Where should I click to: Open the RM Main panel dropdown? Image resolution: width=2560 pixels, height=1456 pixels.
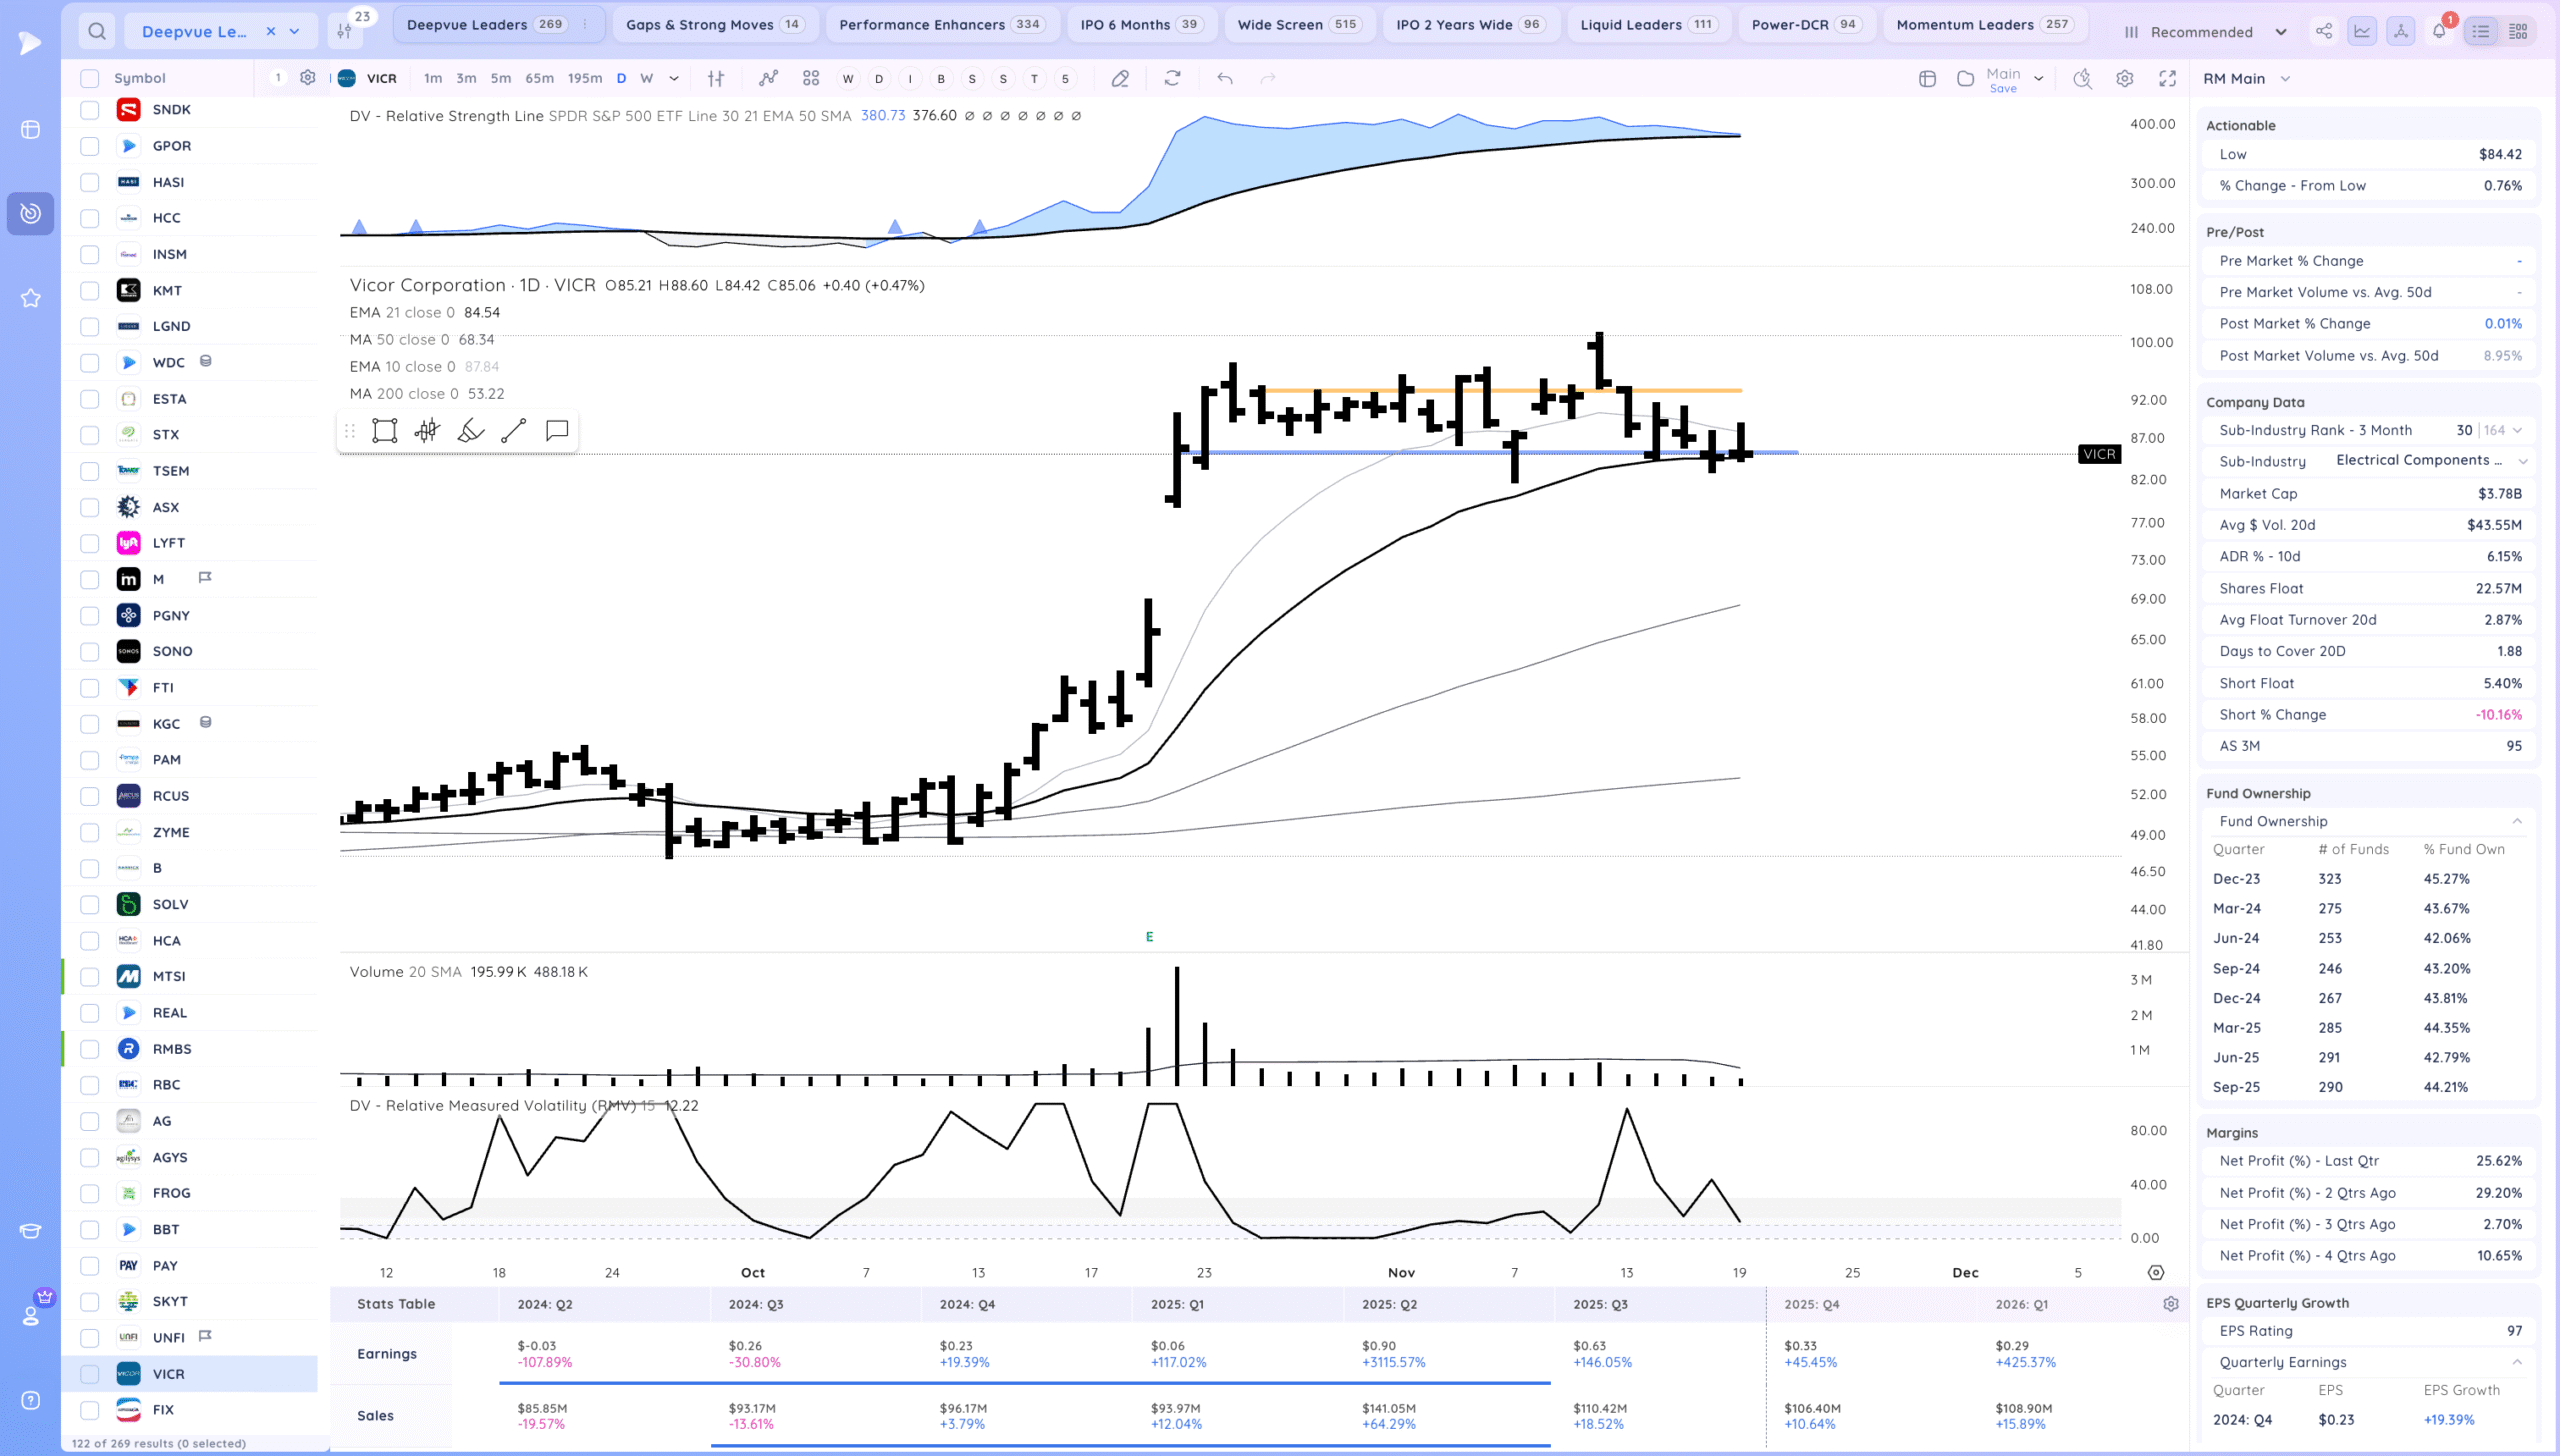(2285, 79)
